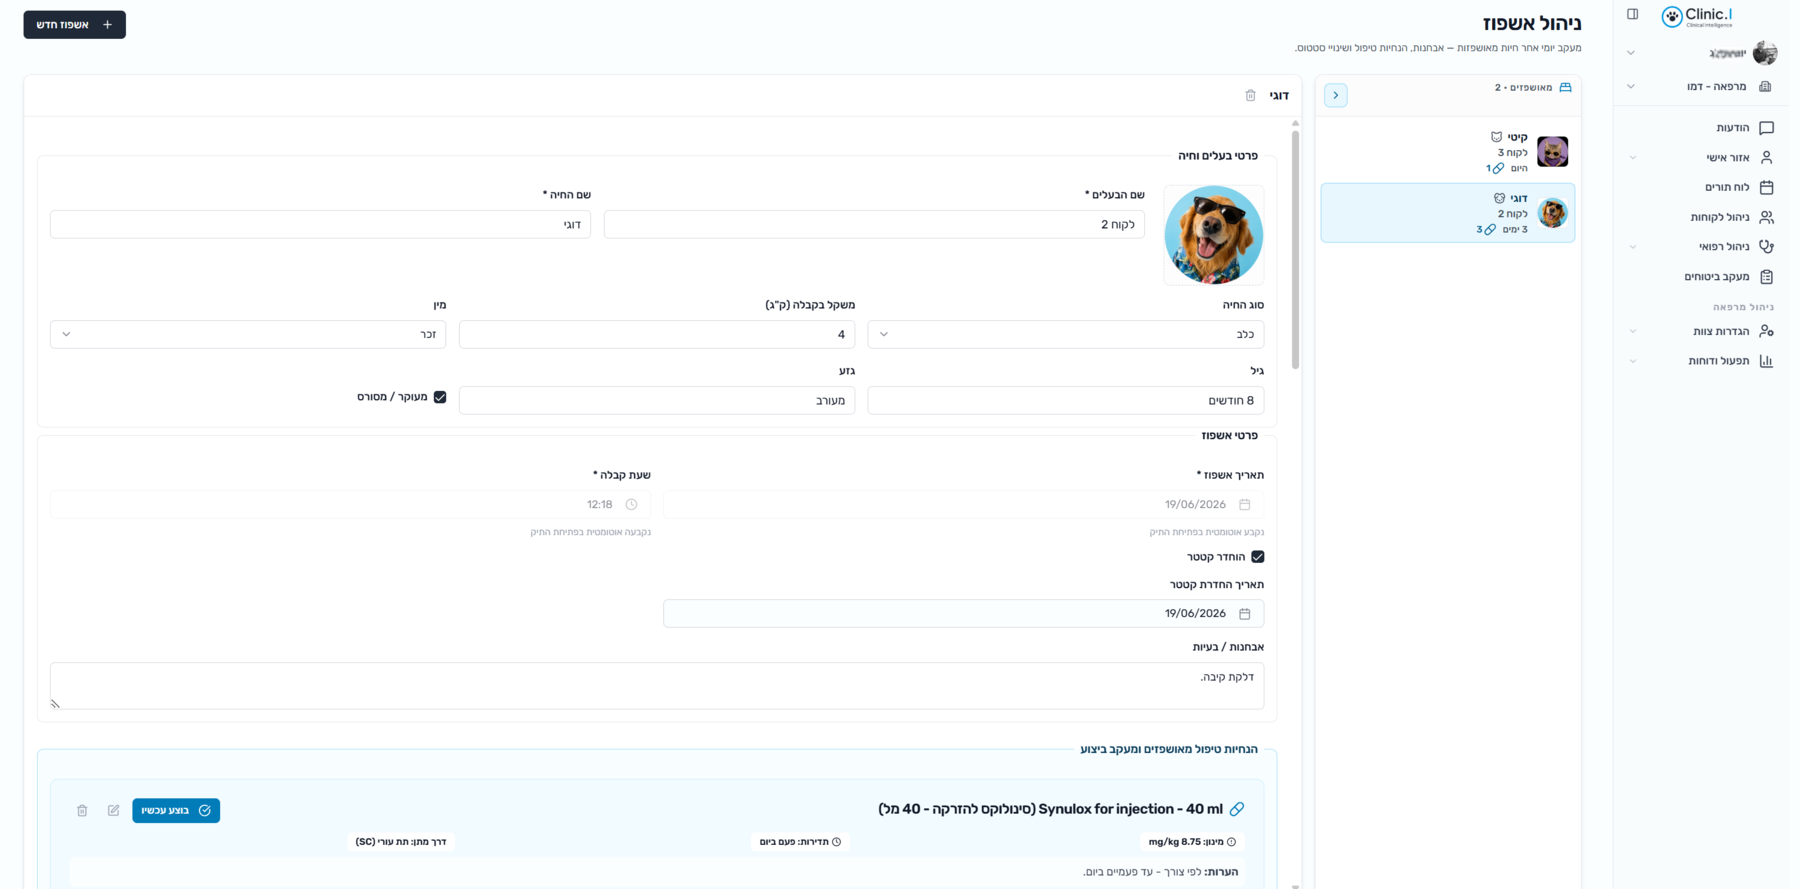Image resolution: width=1800 pixels, height=889 pixels.
Task: Expand the הגדרות צוות submenu chevron
Action: (x=1633, y=331)
